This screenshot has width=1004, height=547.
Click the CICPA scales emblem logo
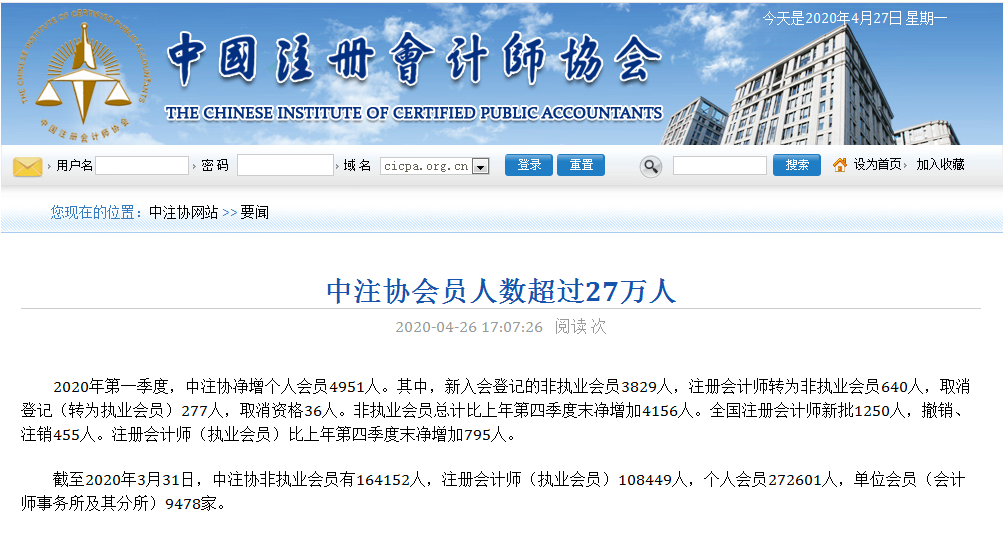pyautogui.click(x=83, y=74)
